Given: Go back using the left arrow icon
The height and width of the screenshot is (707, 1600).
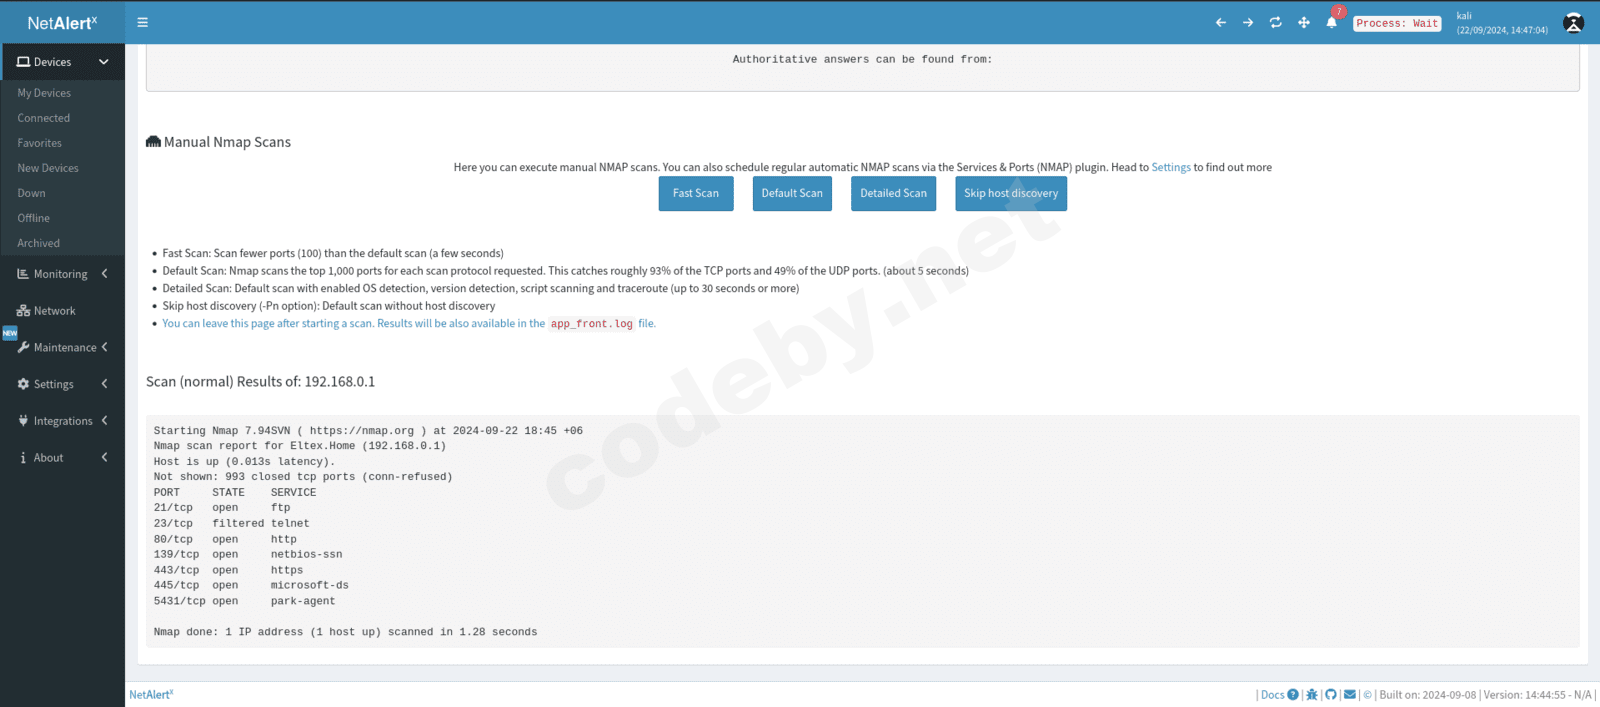Looking at the screenshot, I should [1221, 22].
